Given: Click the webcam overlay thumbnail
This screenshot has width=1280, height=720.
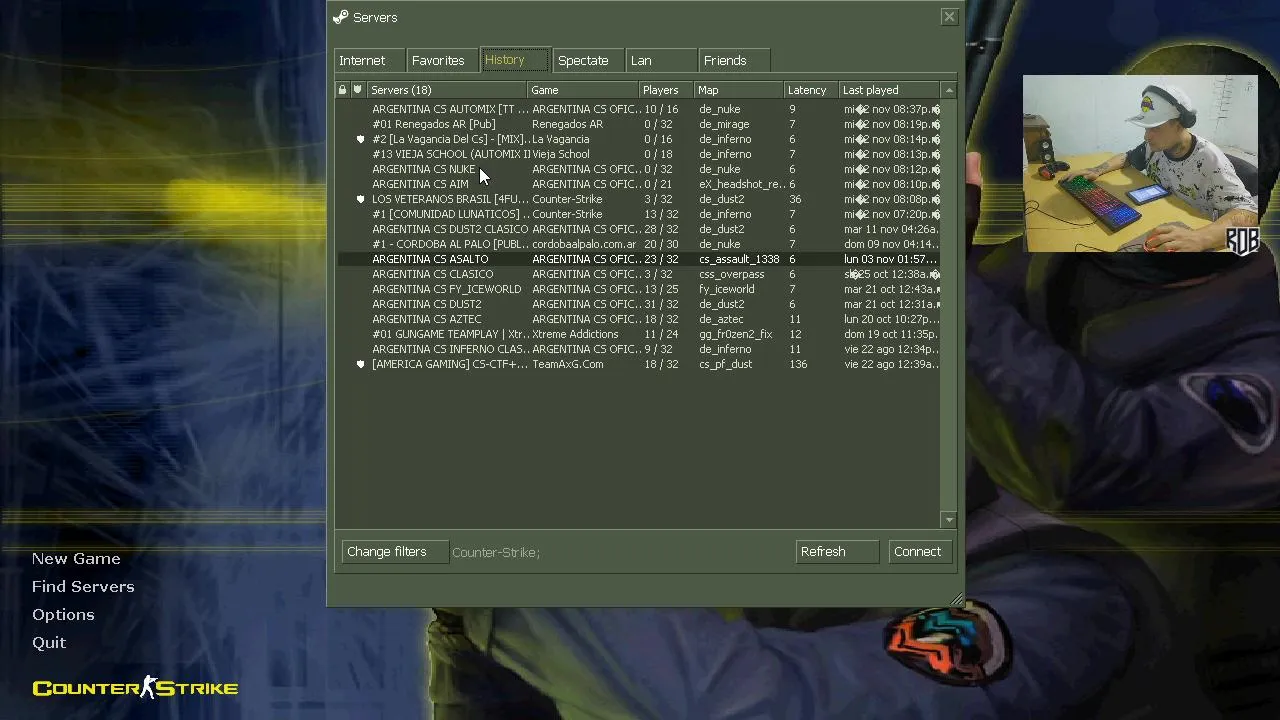Looking at the screenshot, I should pos(1140,164).
